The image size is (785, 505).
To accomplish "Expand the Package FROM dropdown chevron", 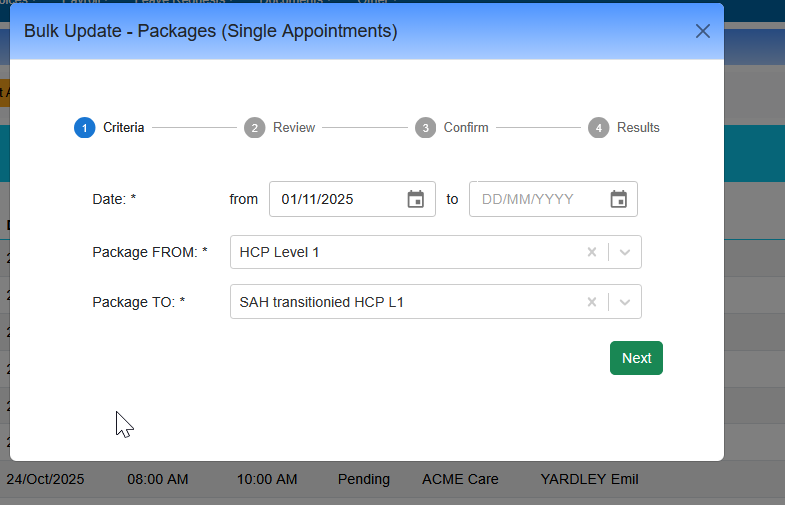I will pos(625,252).
